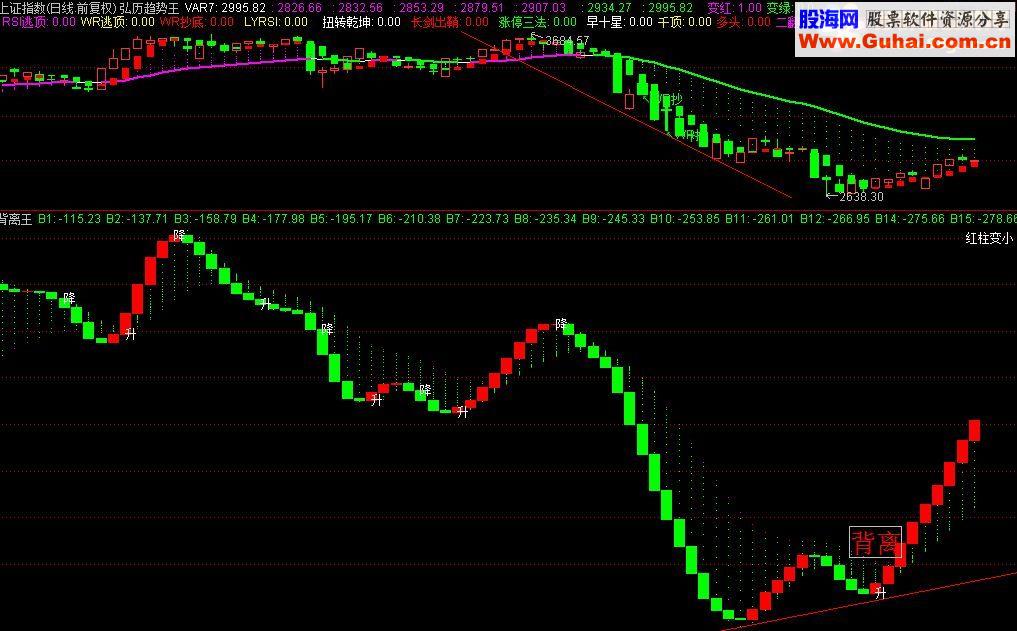The image size is (1017, 631).
Task: Click the VAR7: 2995.82 value
Action: click(225, 8)
